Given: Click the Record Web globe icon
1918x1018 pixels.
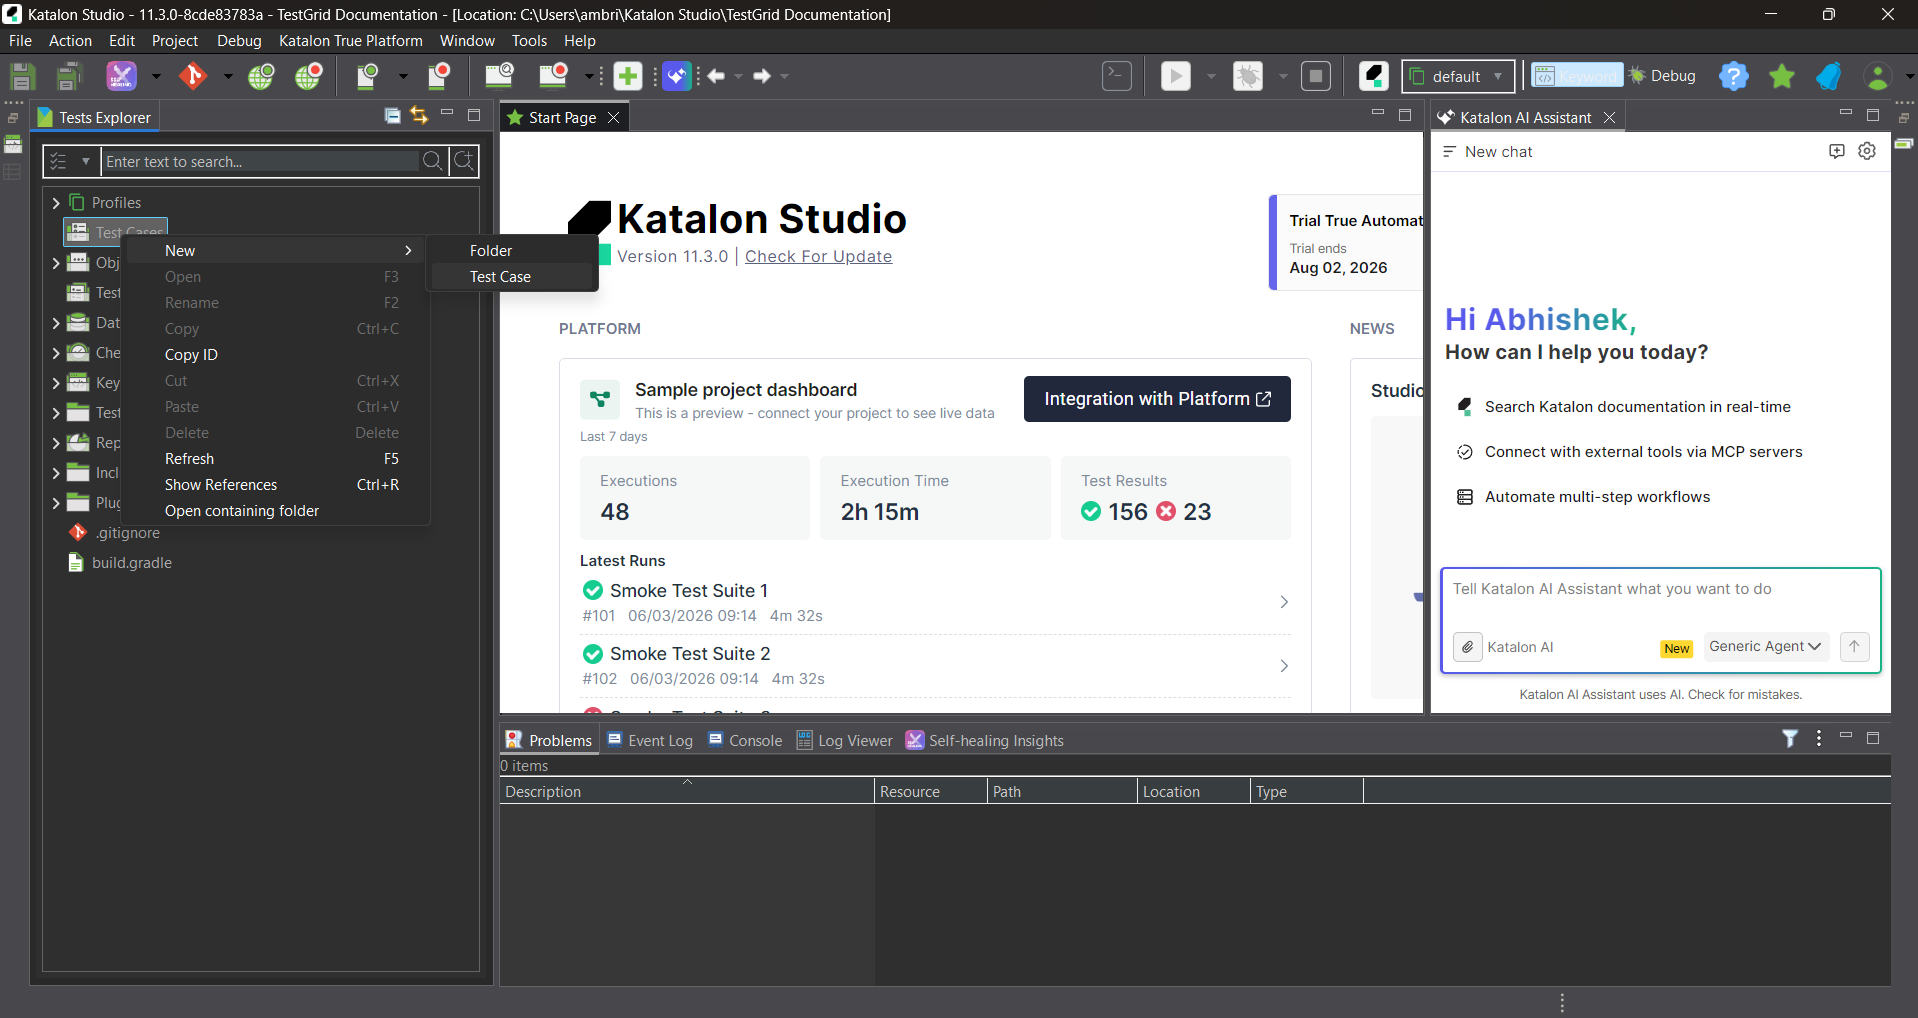Looking at the screenshot, I should (309, 76).
